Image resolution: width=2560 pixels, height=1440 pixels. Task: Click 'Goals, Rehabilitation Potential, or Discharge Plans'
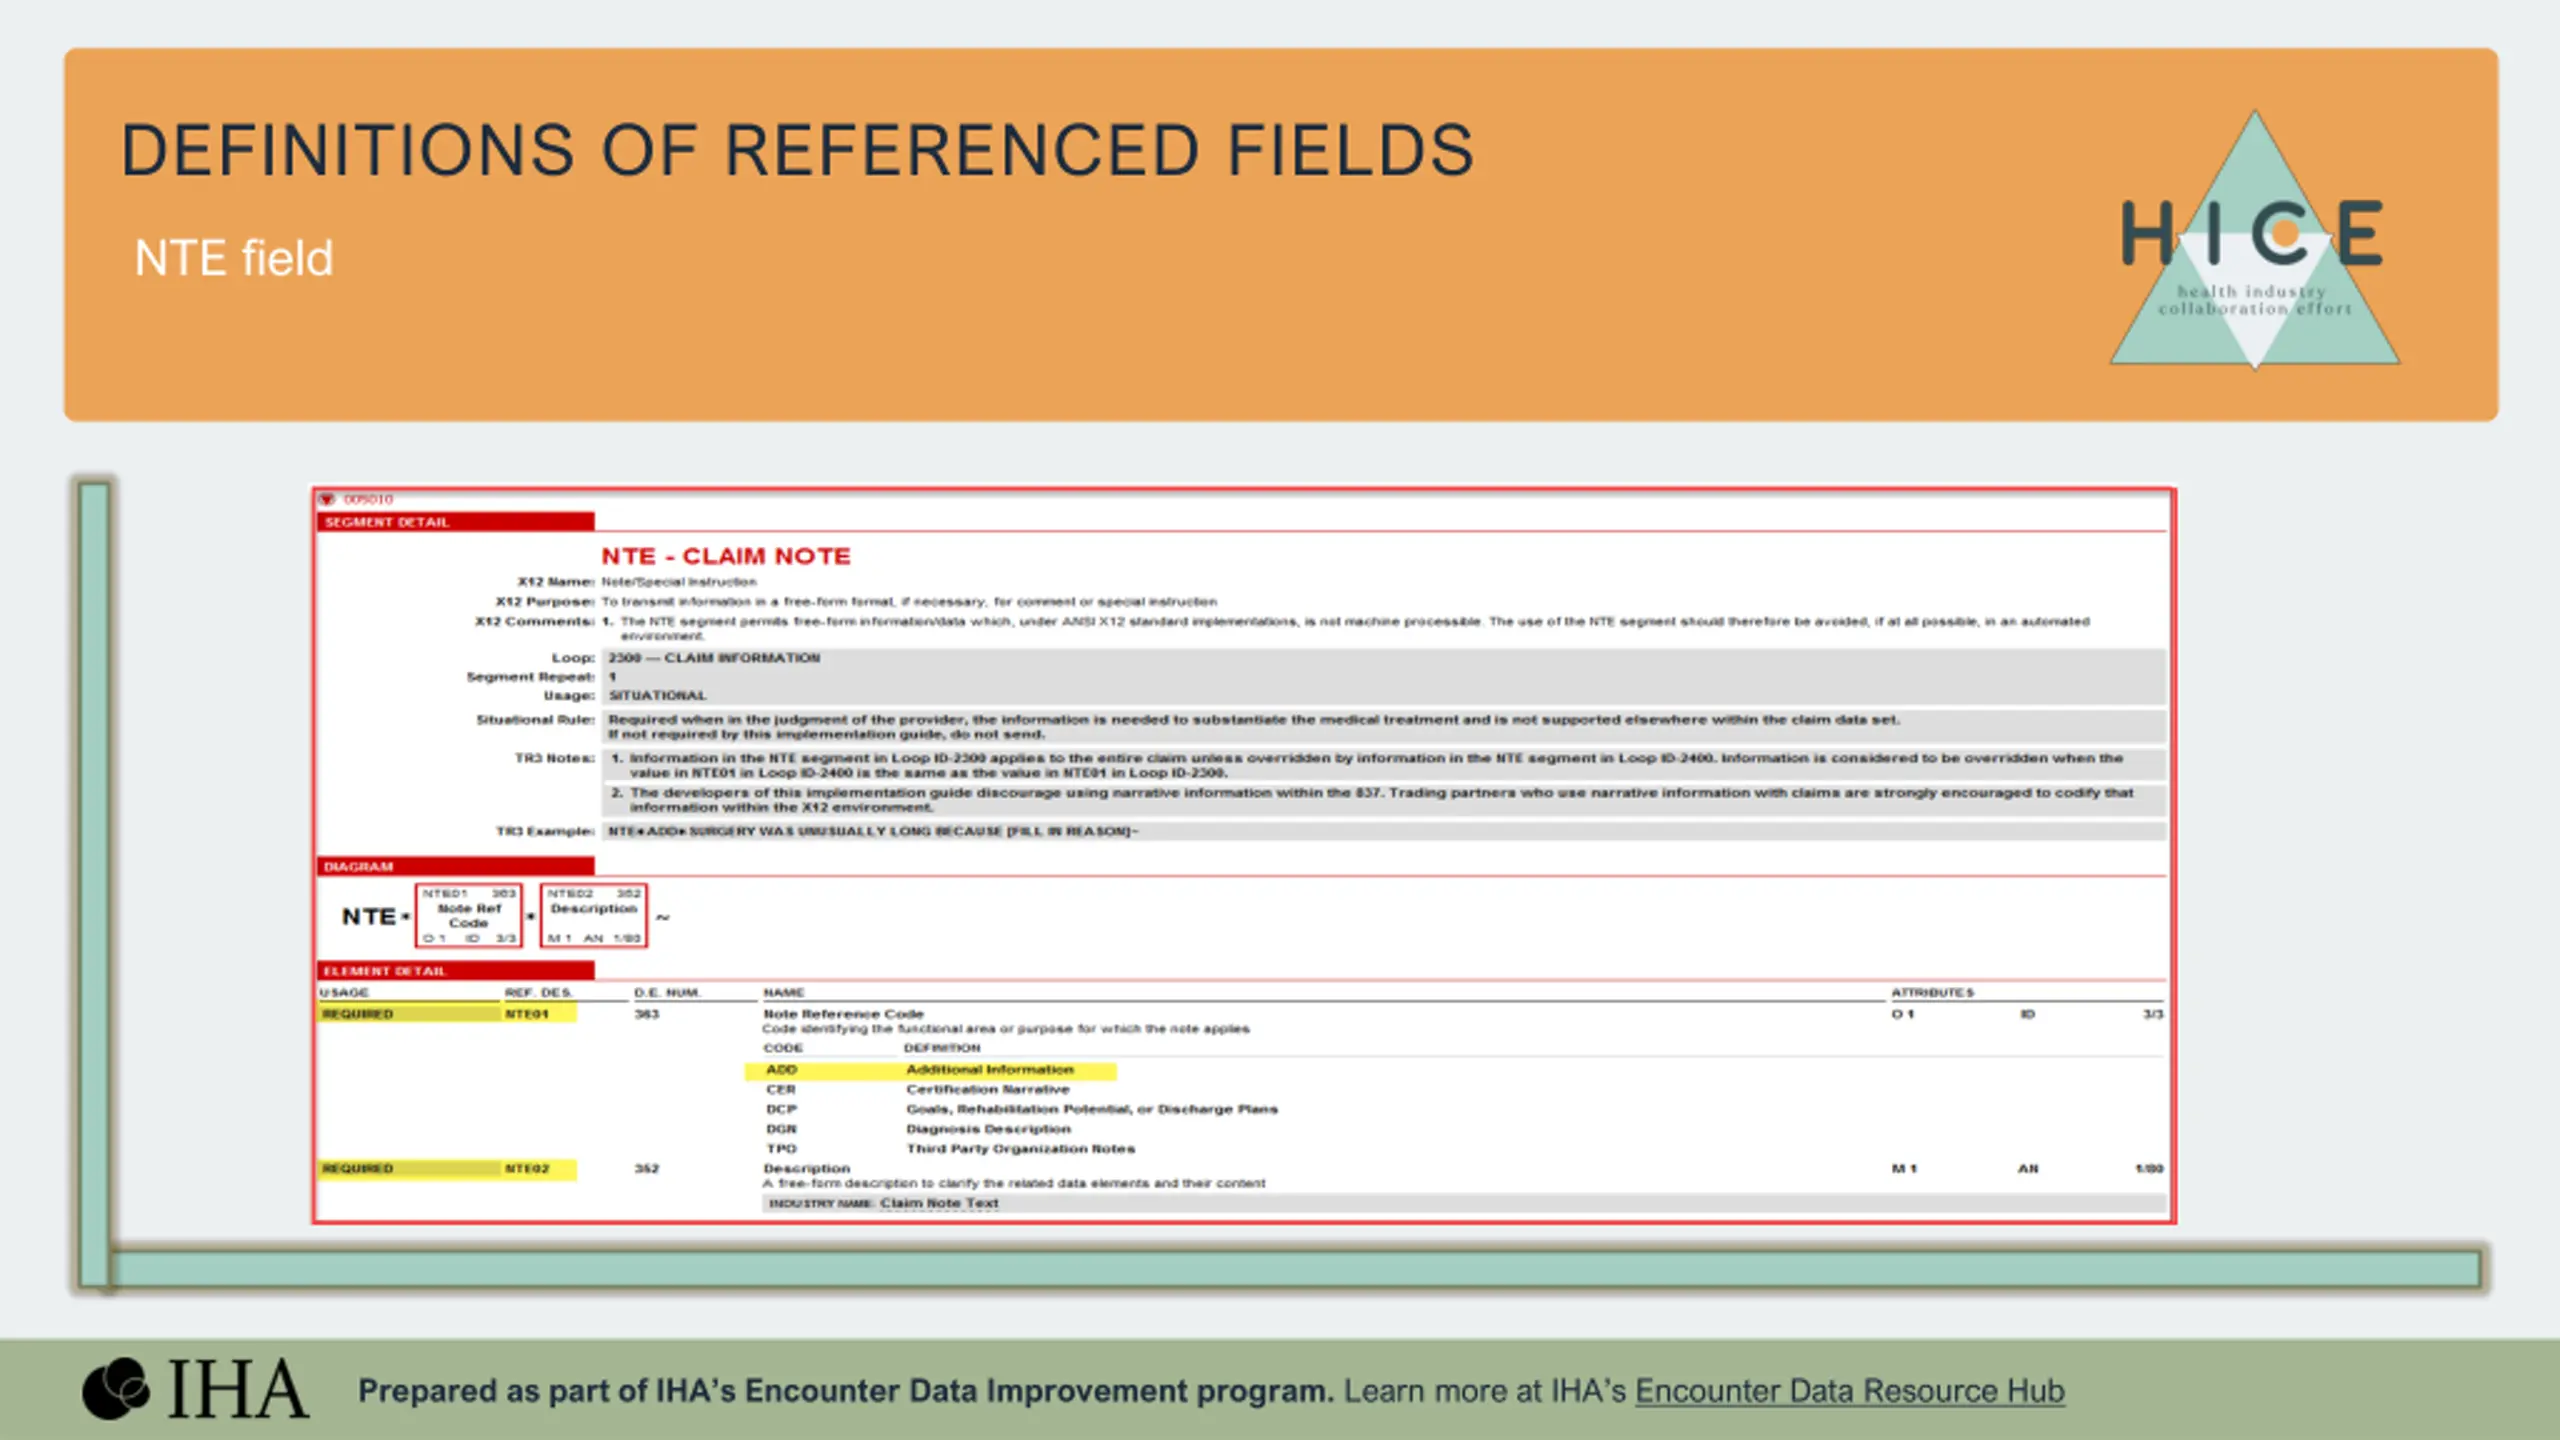click(x=1092, y=1110)
